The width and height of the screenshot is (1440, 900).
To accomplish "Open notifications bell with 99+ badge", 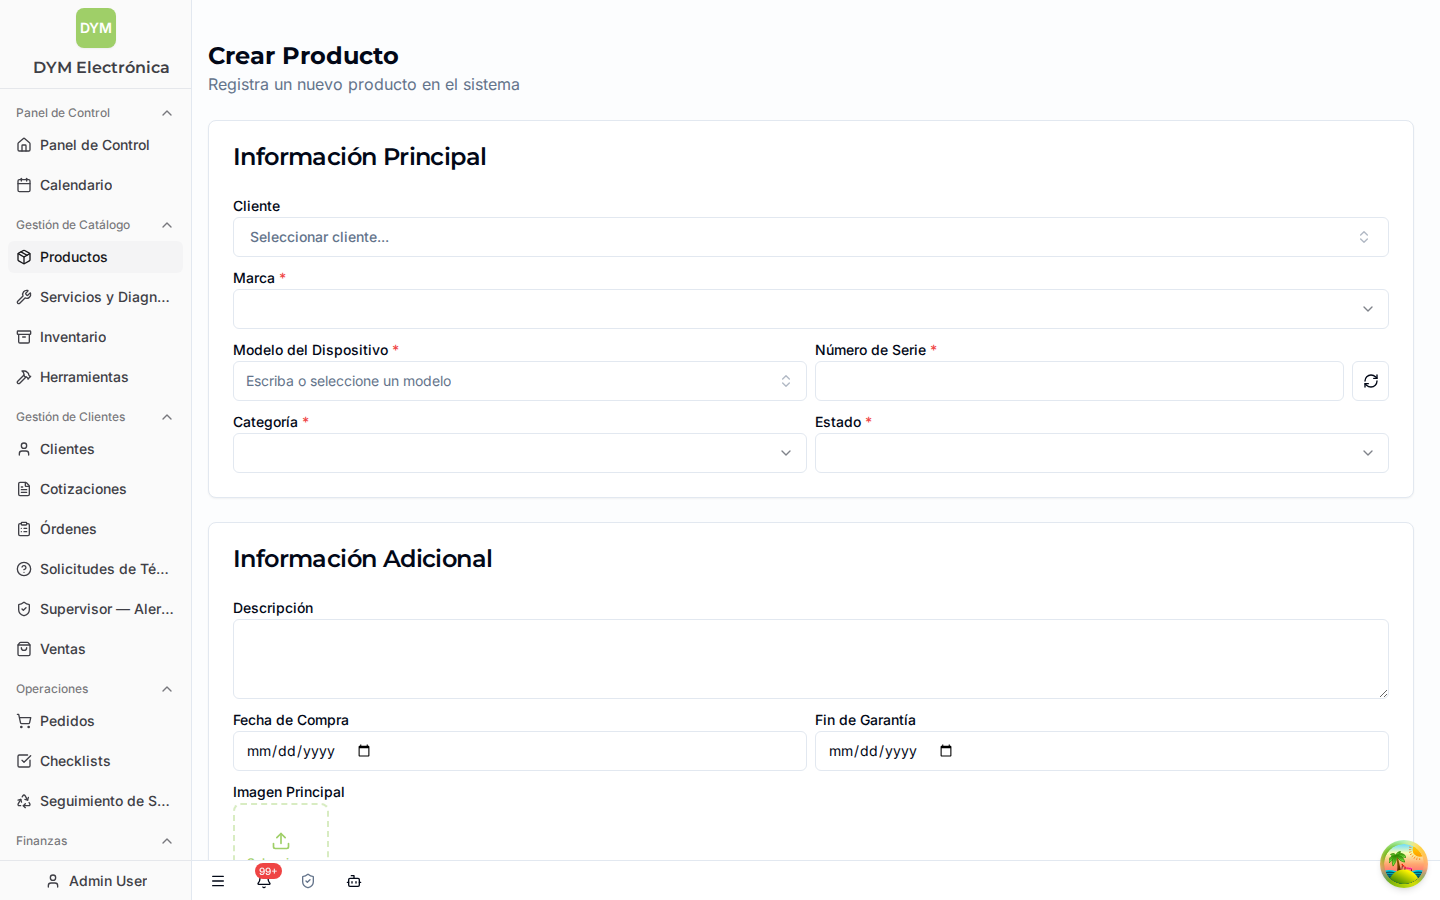I will [x=264, y=880].
